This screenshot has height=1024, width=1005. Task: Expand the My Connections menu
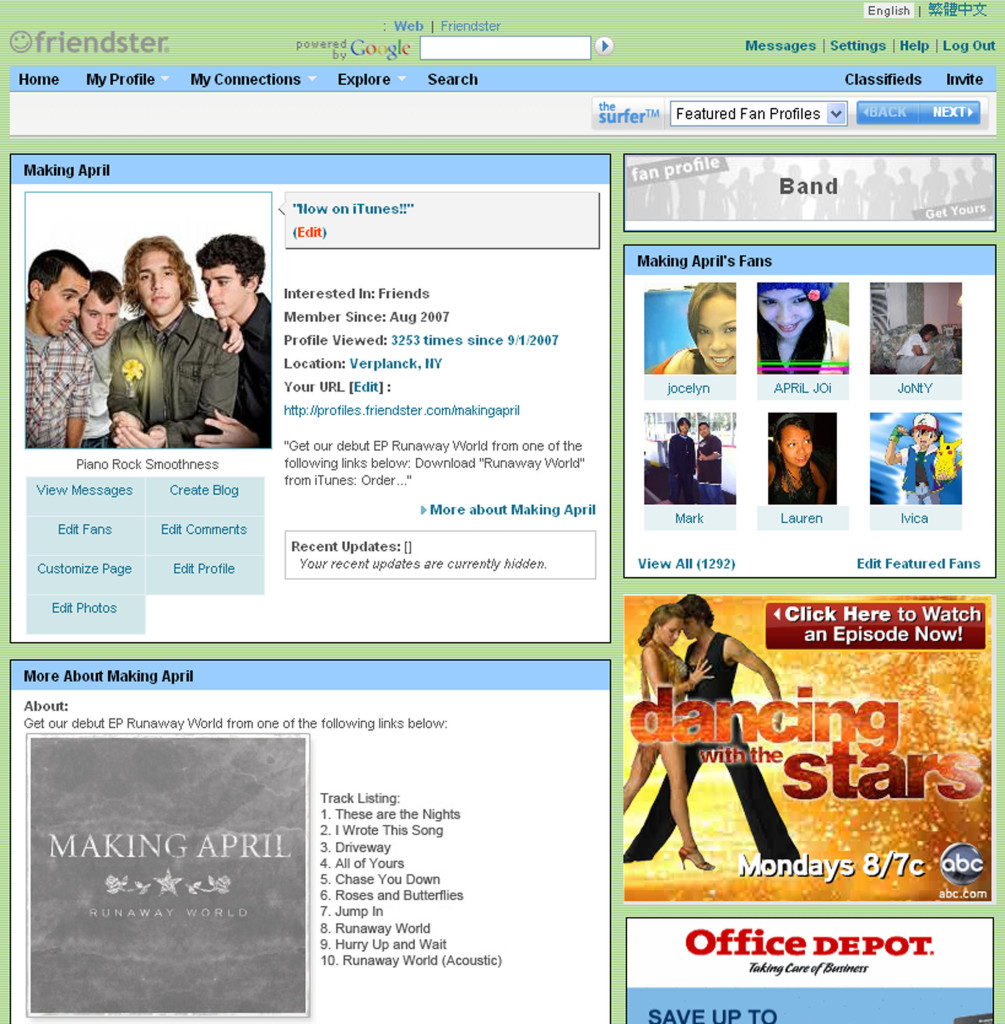[x=245, y=80]
